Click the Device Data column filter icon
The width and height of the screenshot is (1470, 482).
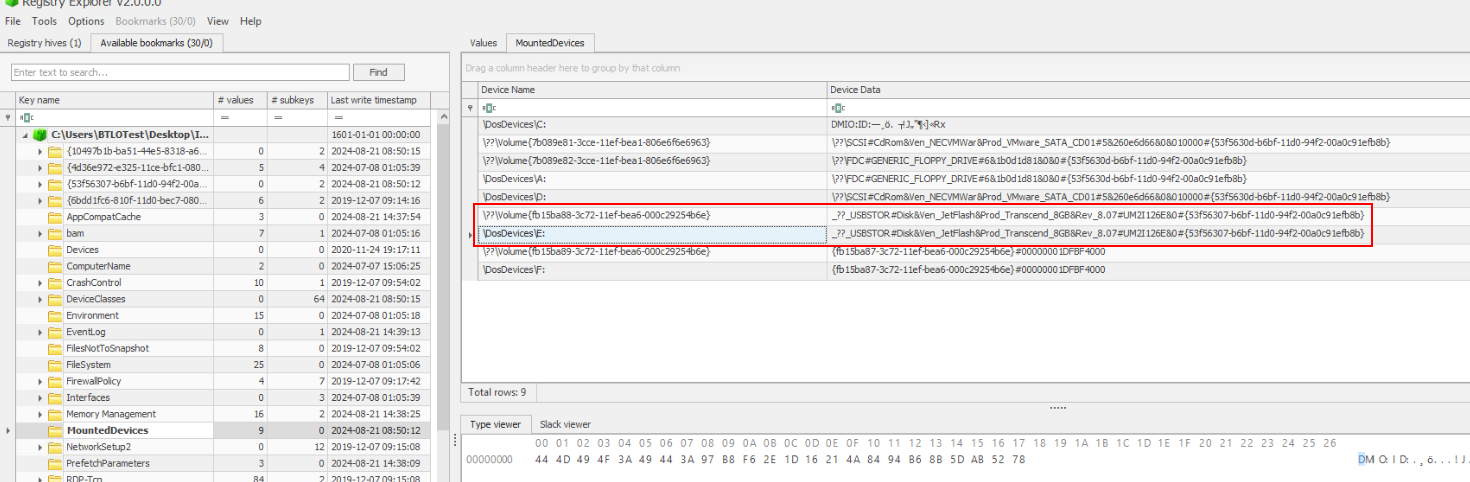pos(837,107)
